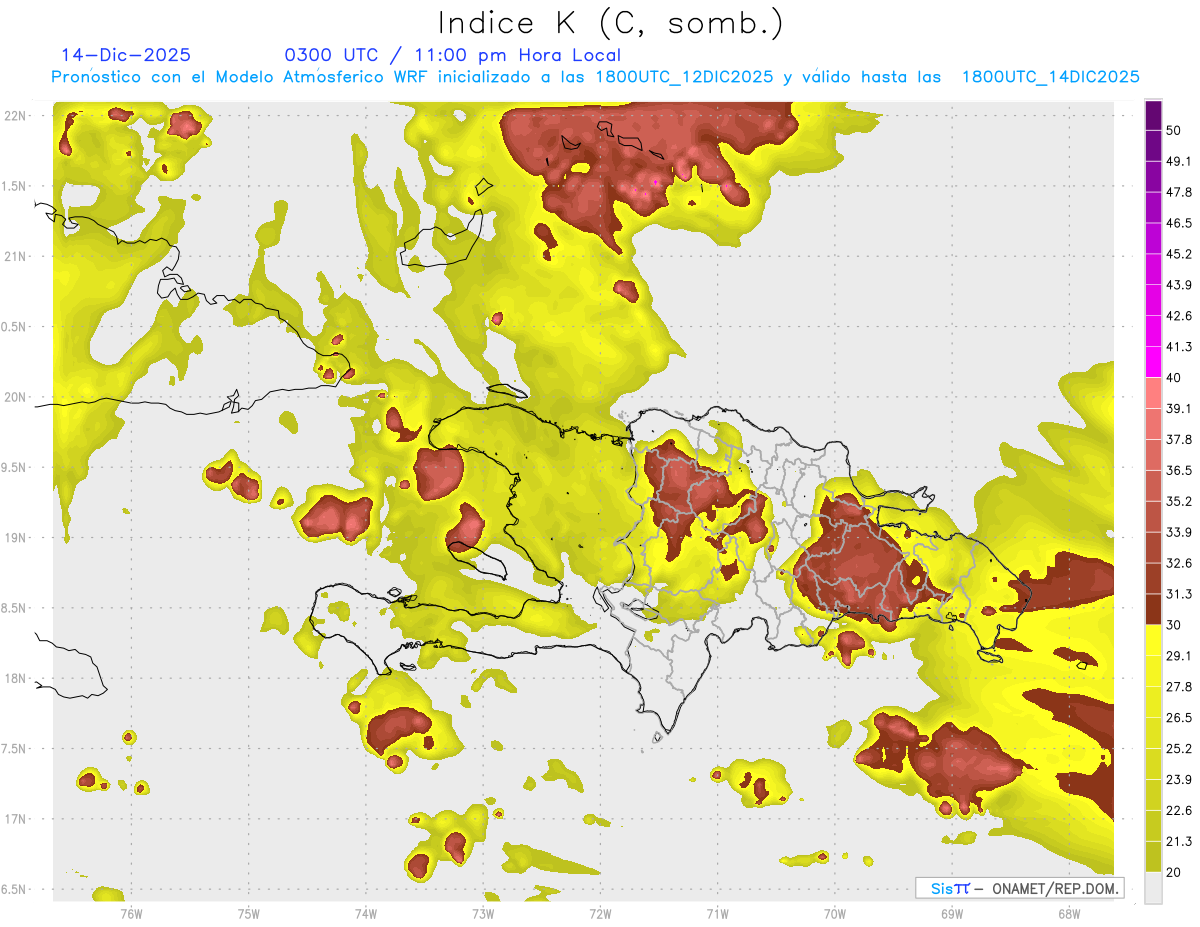Image resolution: width=1200 pixels, height=927 pixels.
Task: Click the colorbar value "45.2"
Action: (x=1179, y=254)
